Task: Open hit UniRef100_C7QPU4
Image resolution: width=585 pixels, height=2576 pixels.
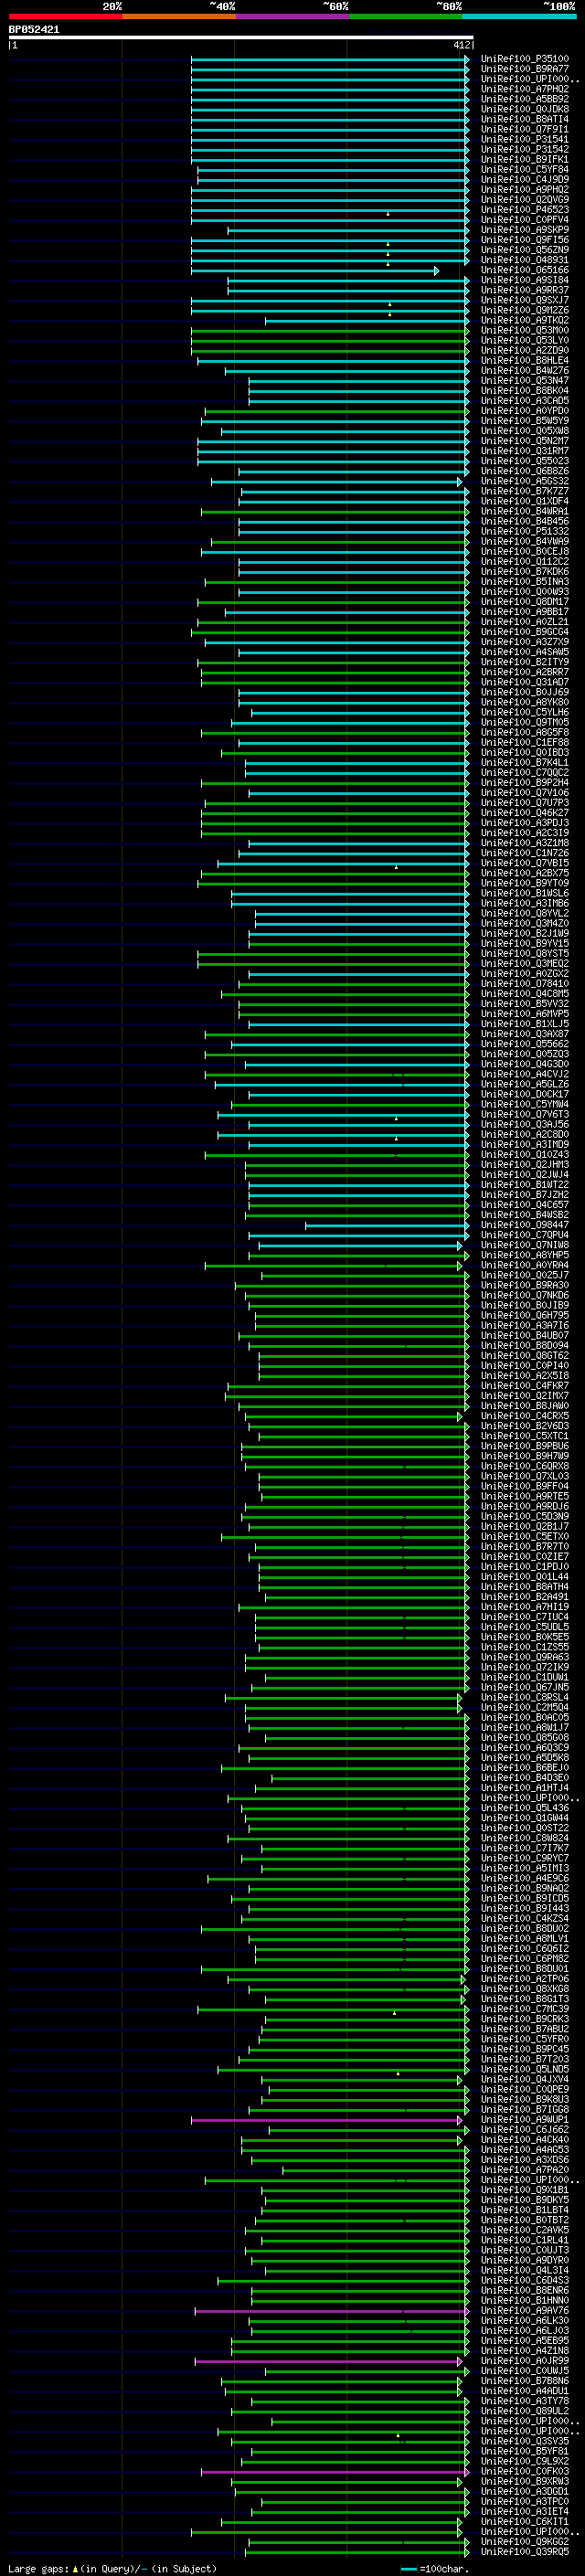Action: [x=524, y=1235]
